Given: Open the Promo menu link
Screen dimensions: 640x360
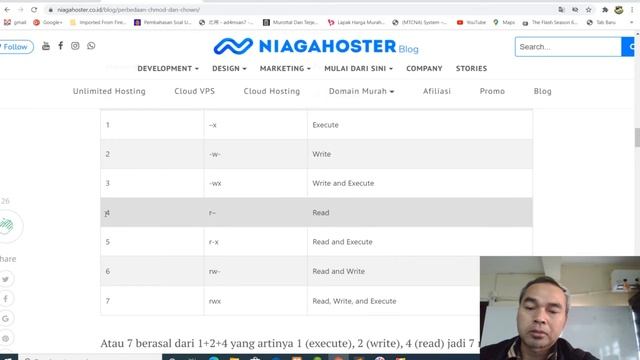Looking at the screenshot, I should pos(492,91).
